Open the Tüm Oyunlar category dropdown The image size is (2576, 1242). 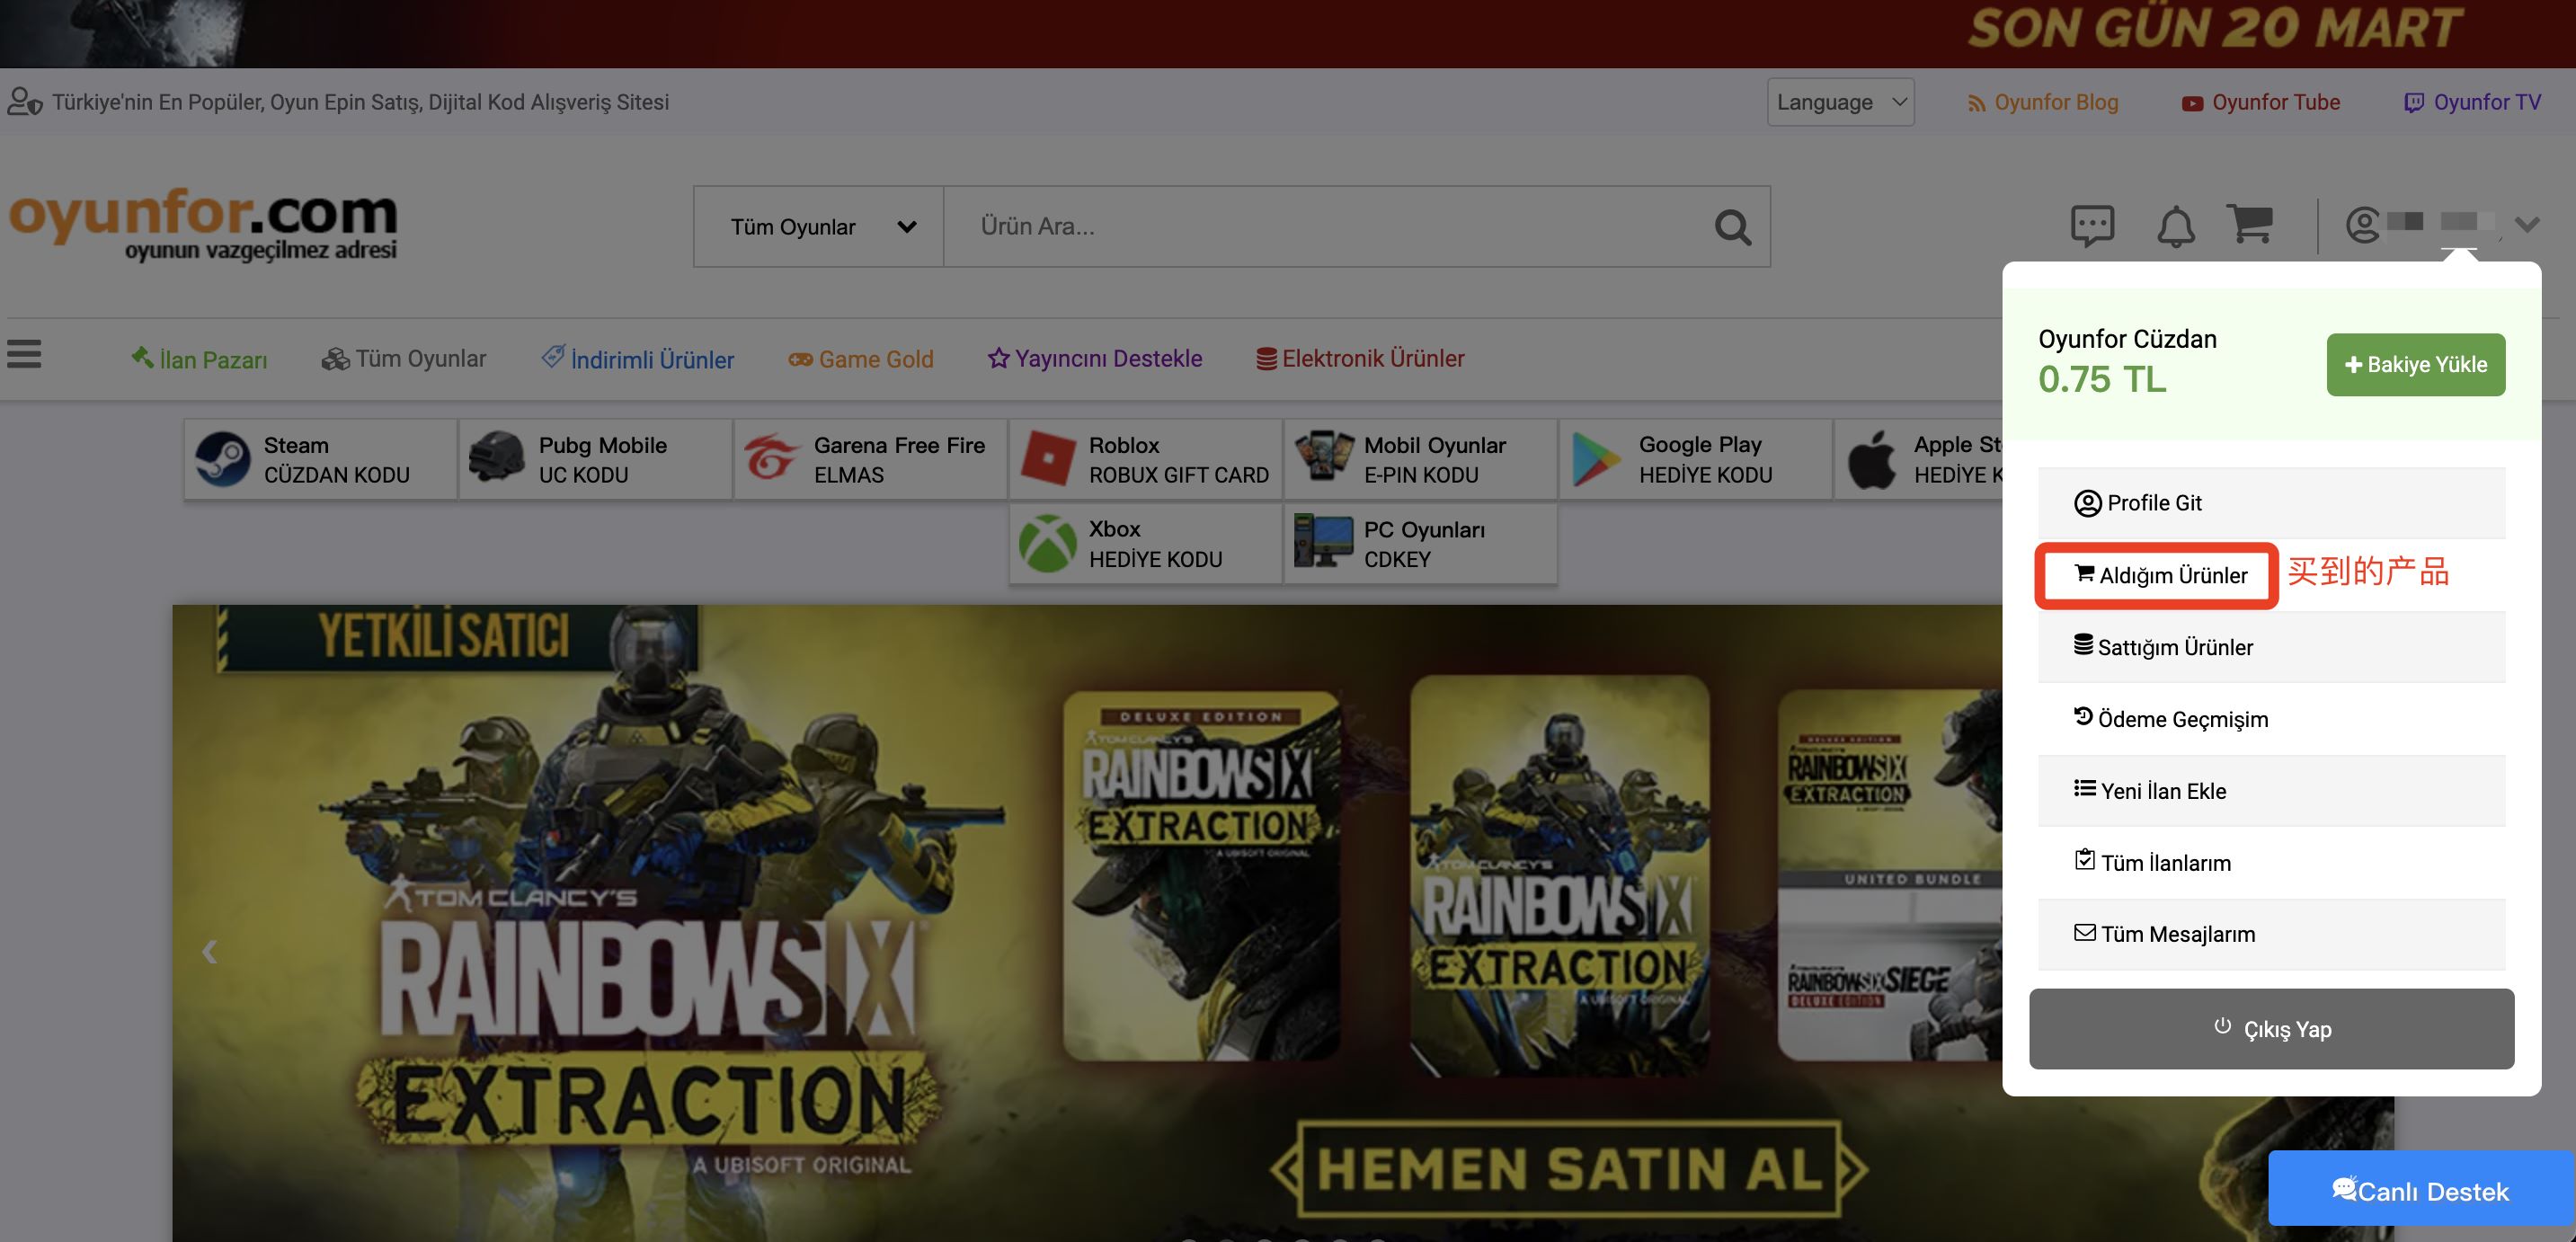pos(819,227)
